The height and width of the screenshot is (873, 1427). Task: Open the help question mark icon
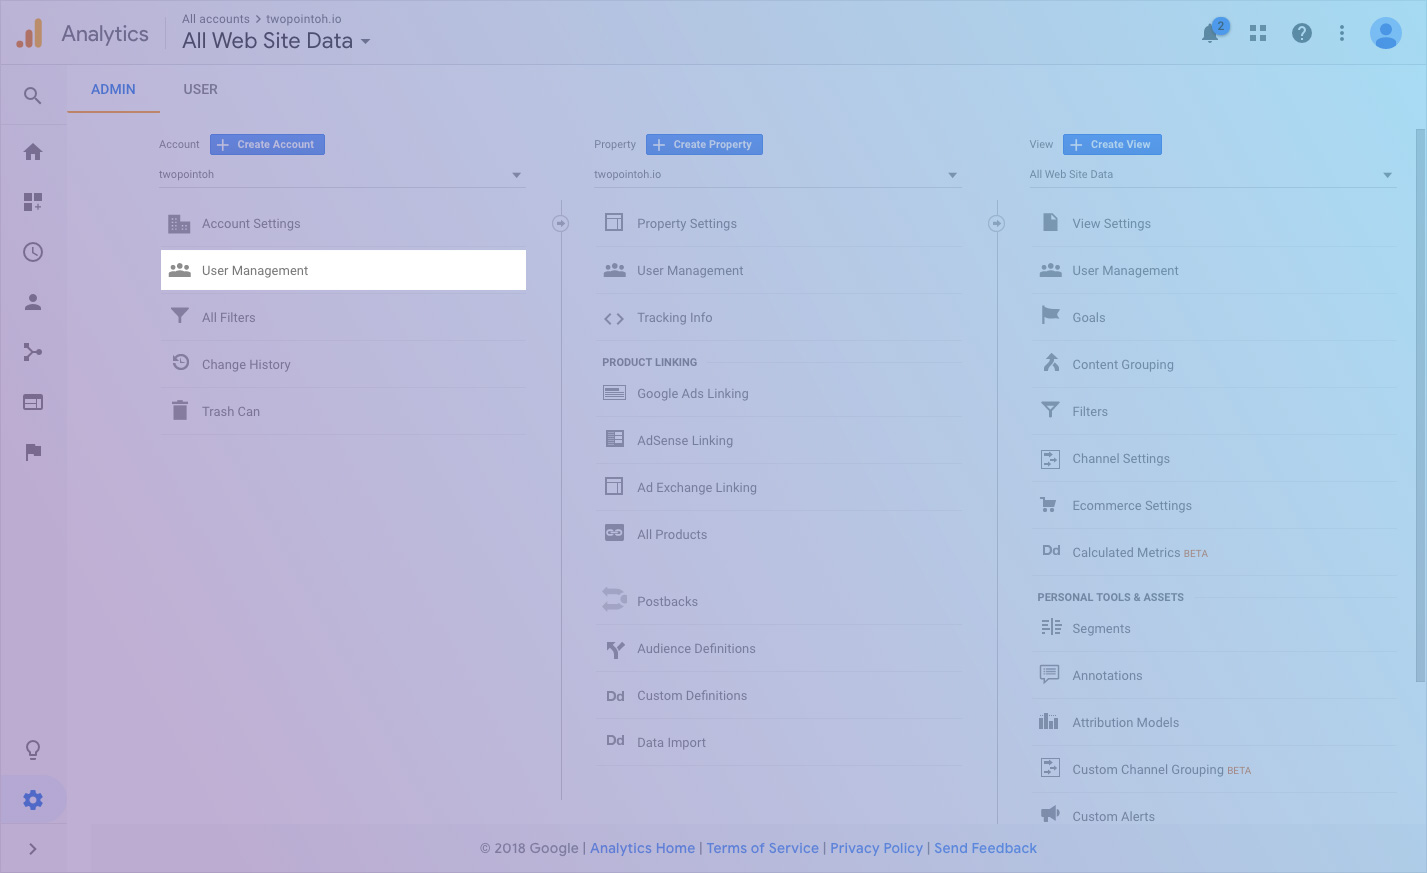click(x=1302, y=33)
